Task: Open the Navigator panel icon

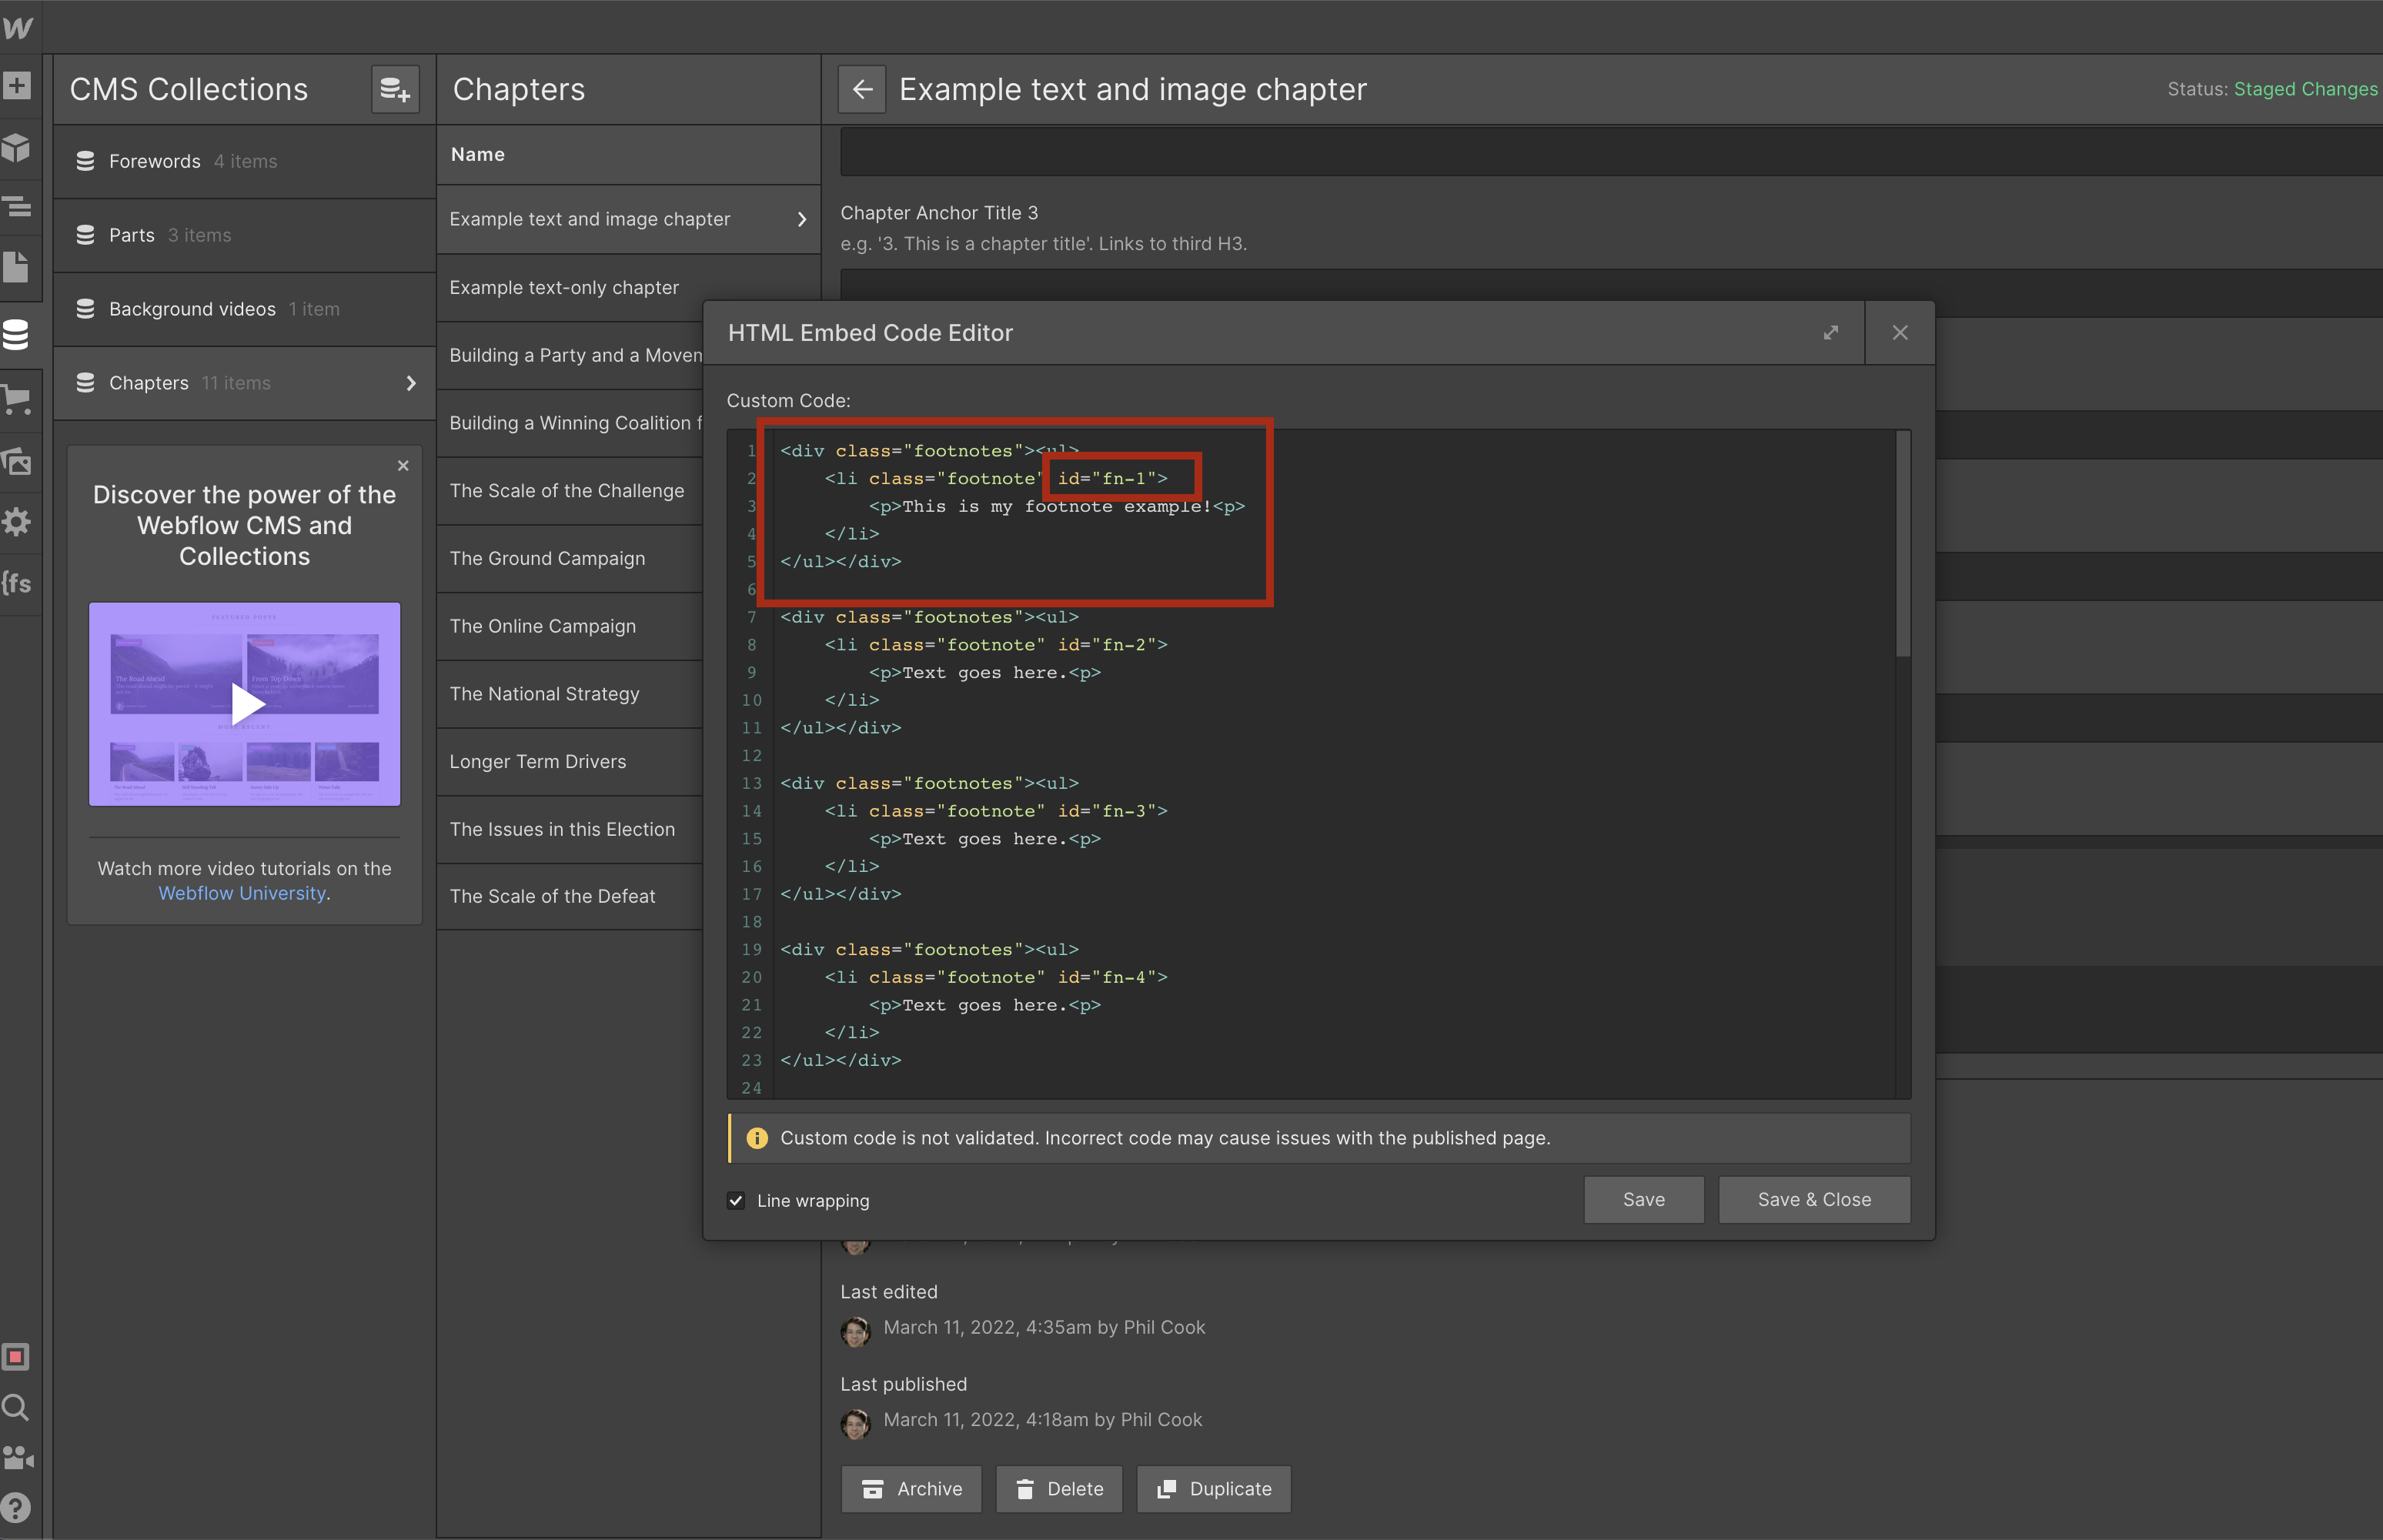Action: tap(17, 207)
